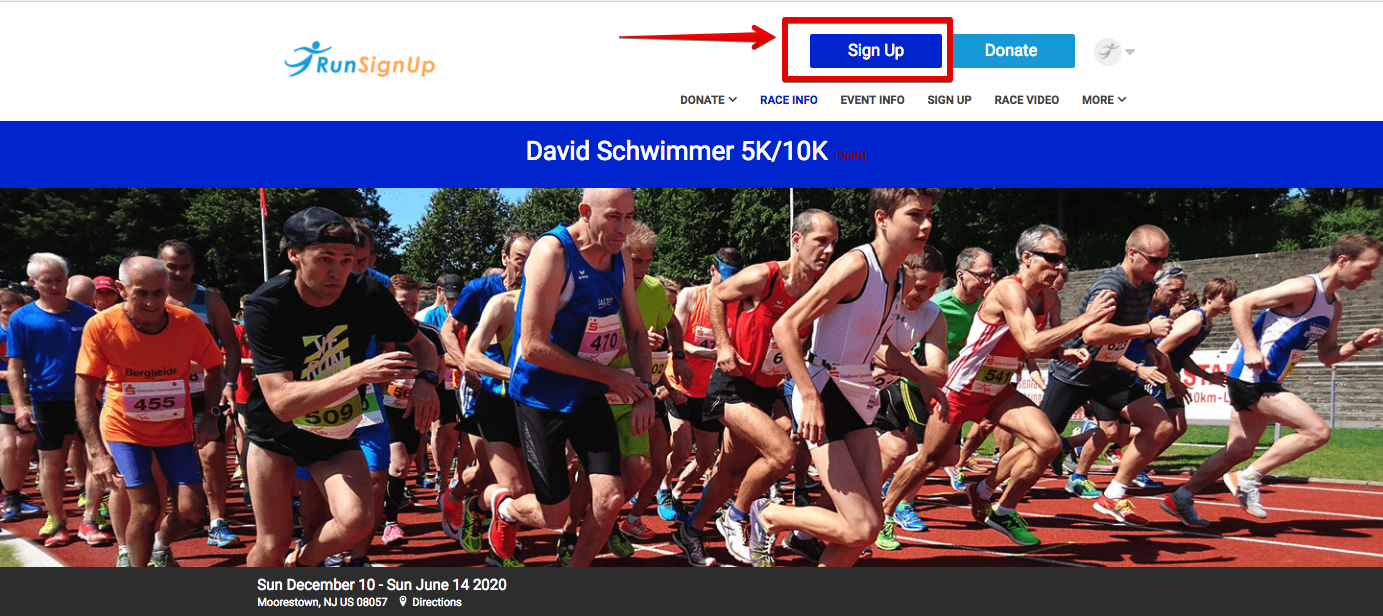1383x616 pixels.
Task: Open the runner profile avatar icon
Action: pos(1107,51)
